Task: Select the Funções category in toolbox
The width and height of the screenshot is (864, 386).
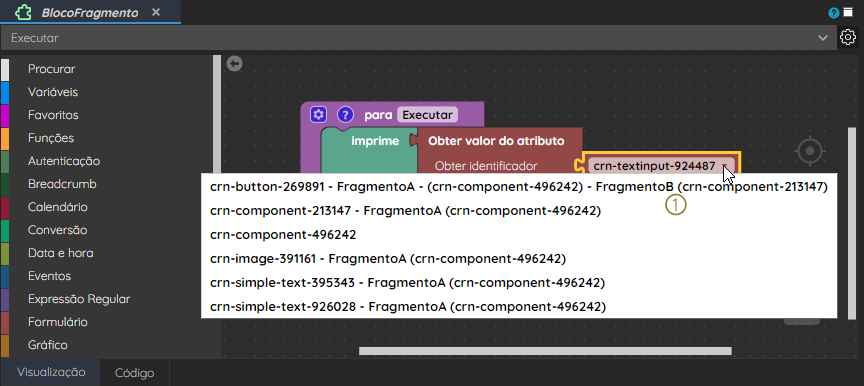Action: (x=51, y=138)
